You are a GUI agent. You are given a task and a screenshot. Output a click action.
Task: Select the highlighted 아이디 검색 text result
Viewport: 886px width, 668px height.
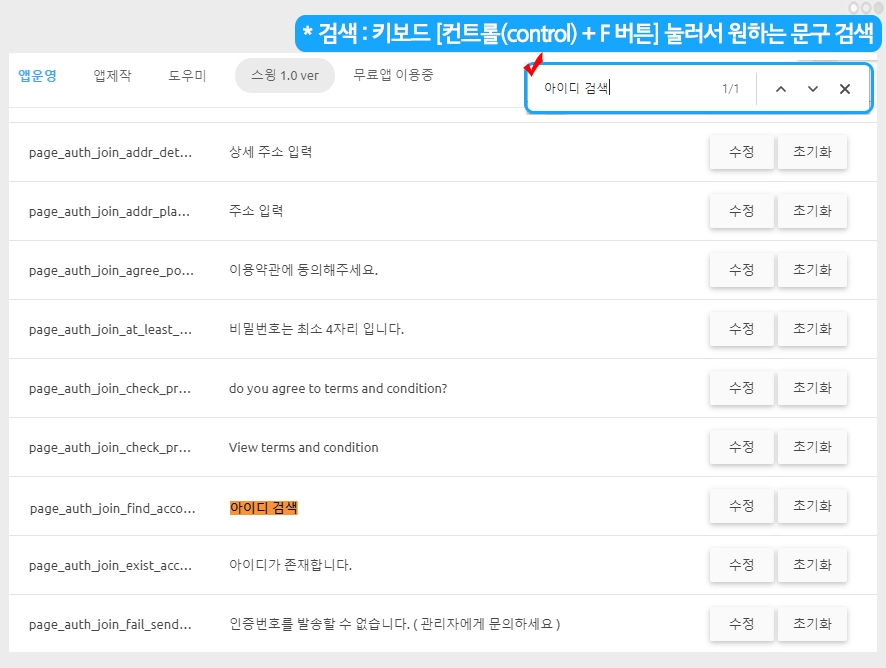coord(264,508)
